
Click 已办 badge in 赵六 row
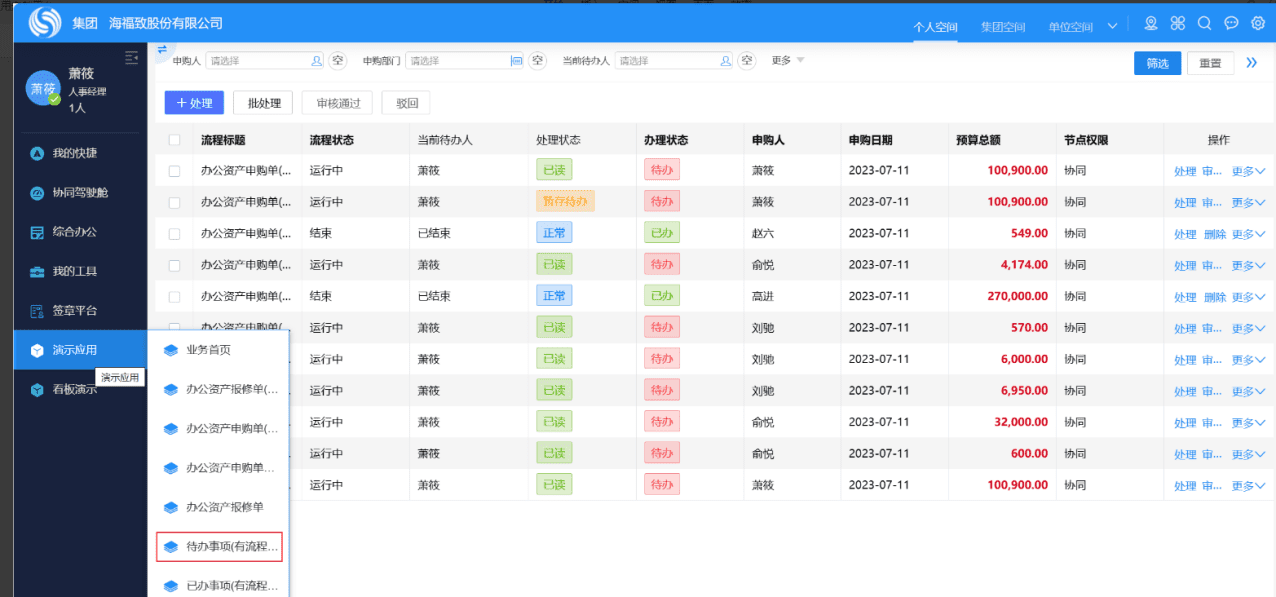tap(662, 234)
